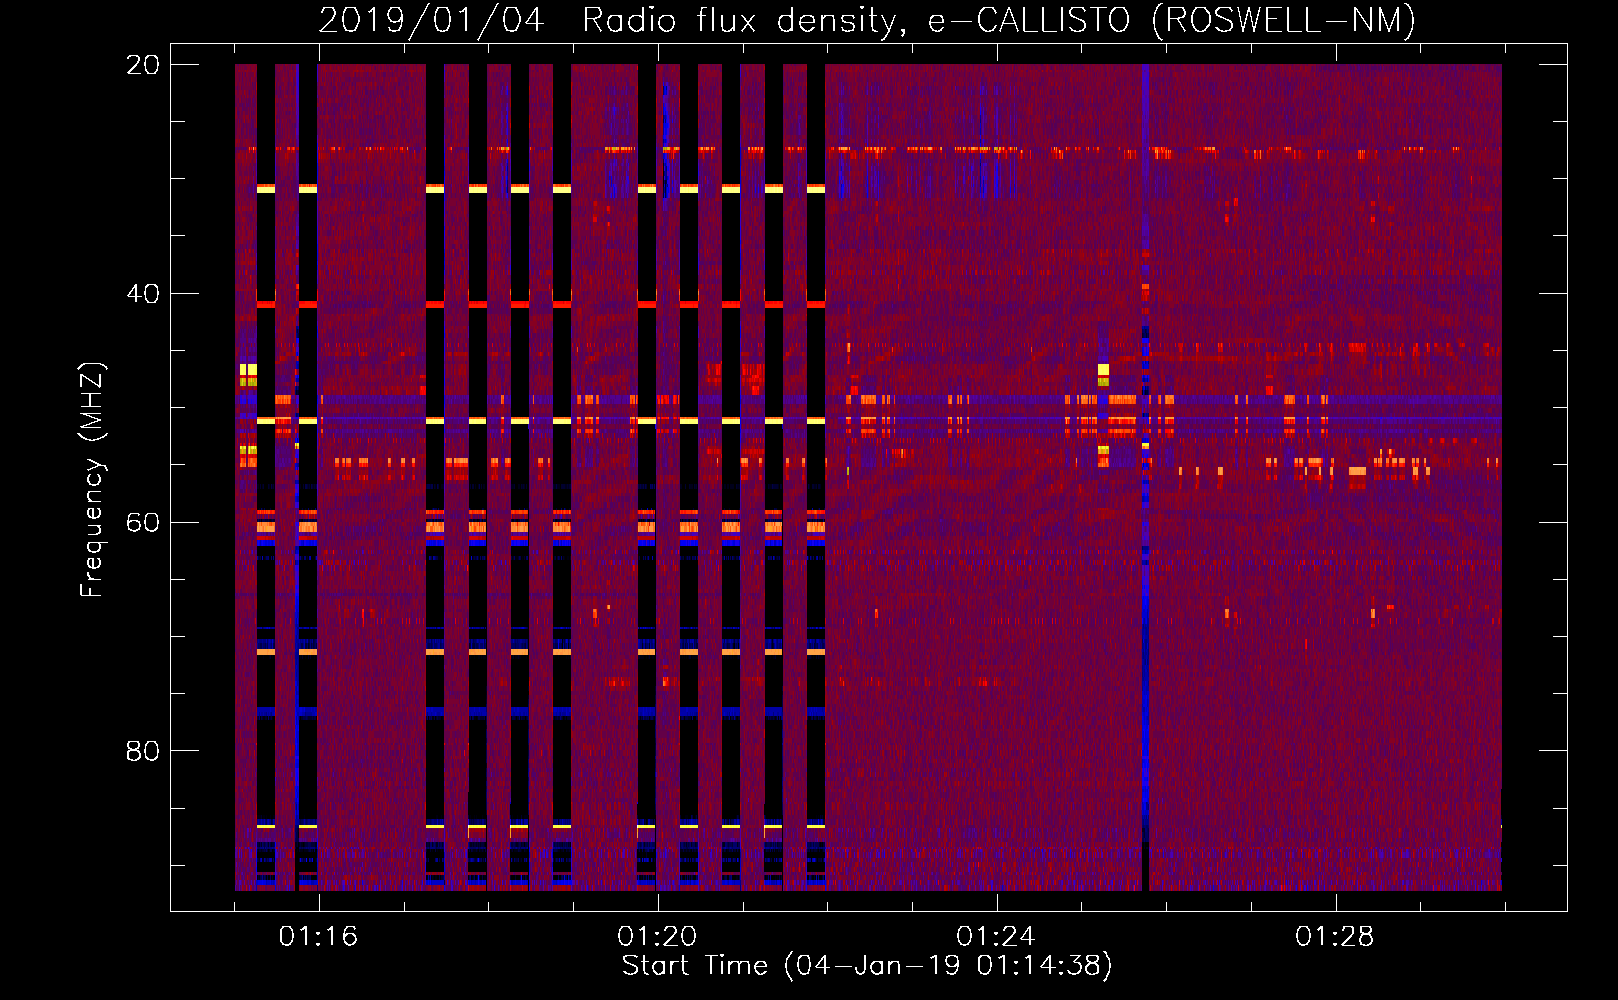1618x1000 pixels.
Task: Click the '01:28' time tick label
Action: tap(1335, 937)
